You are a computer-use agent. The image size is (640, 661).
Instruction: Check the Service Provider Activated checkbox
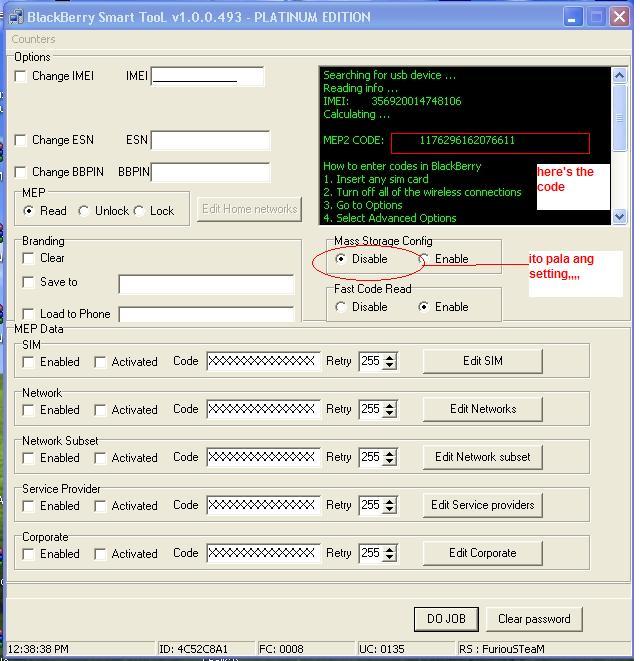100,506
